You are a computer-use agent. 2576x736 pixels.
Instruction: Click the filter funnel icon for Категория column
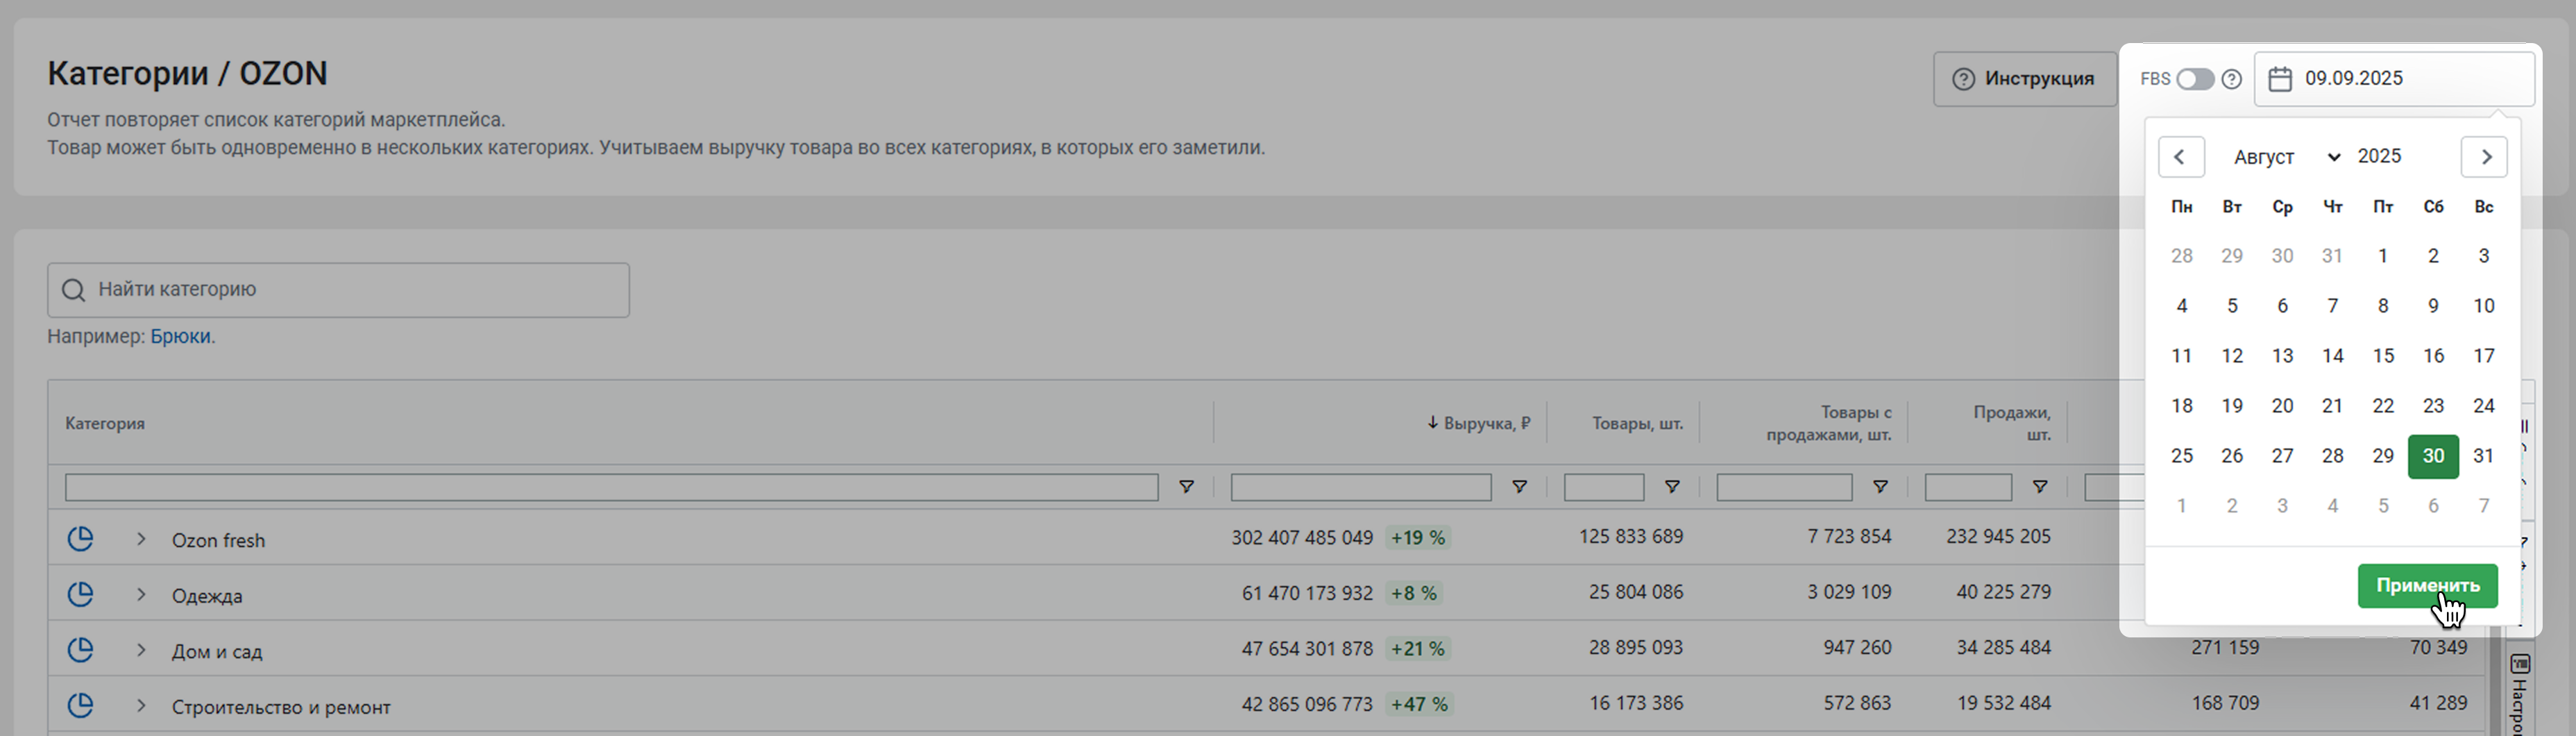point(1186,487)
